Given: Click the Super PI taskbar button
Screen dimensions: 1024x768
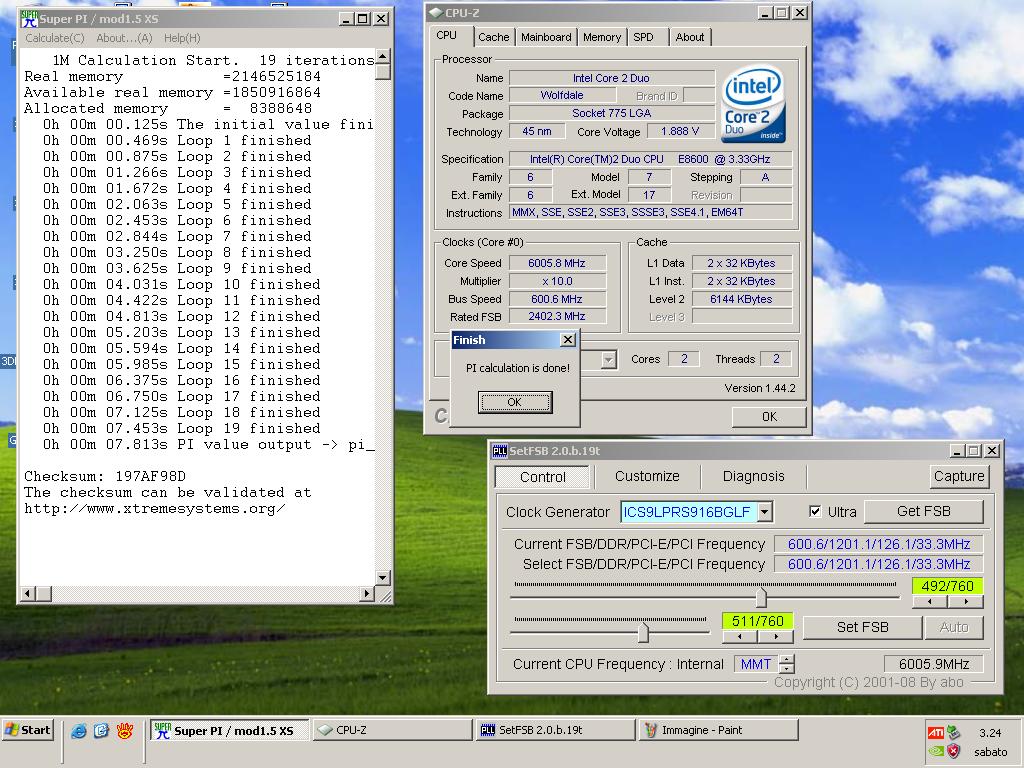Looking at the screenshot, I should coord(230,730).
